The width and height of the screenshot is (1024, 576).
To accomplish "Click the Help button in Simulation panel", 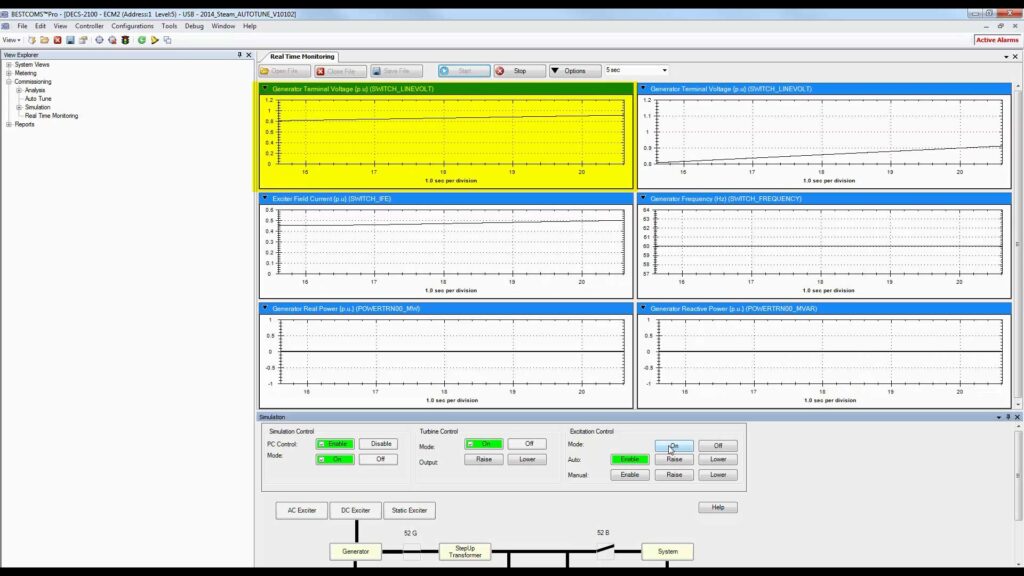I will click(x=717, y=508).
